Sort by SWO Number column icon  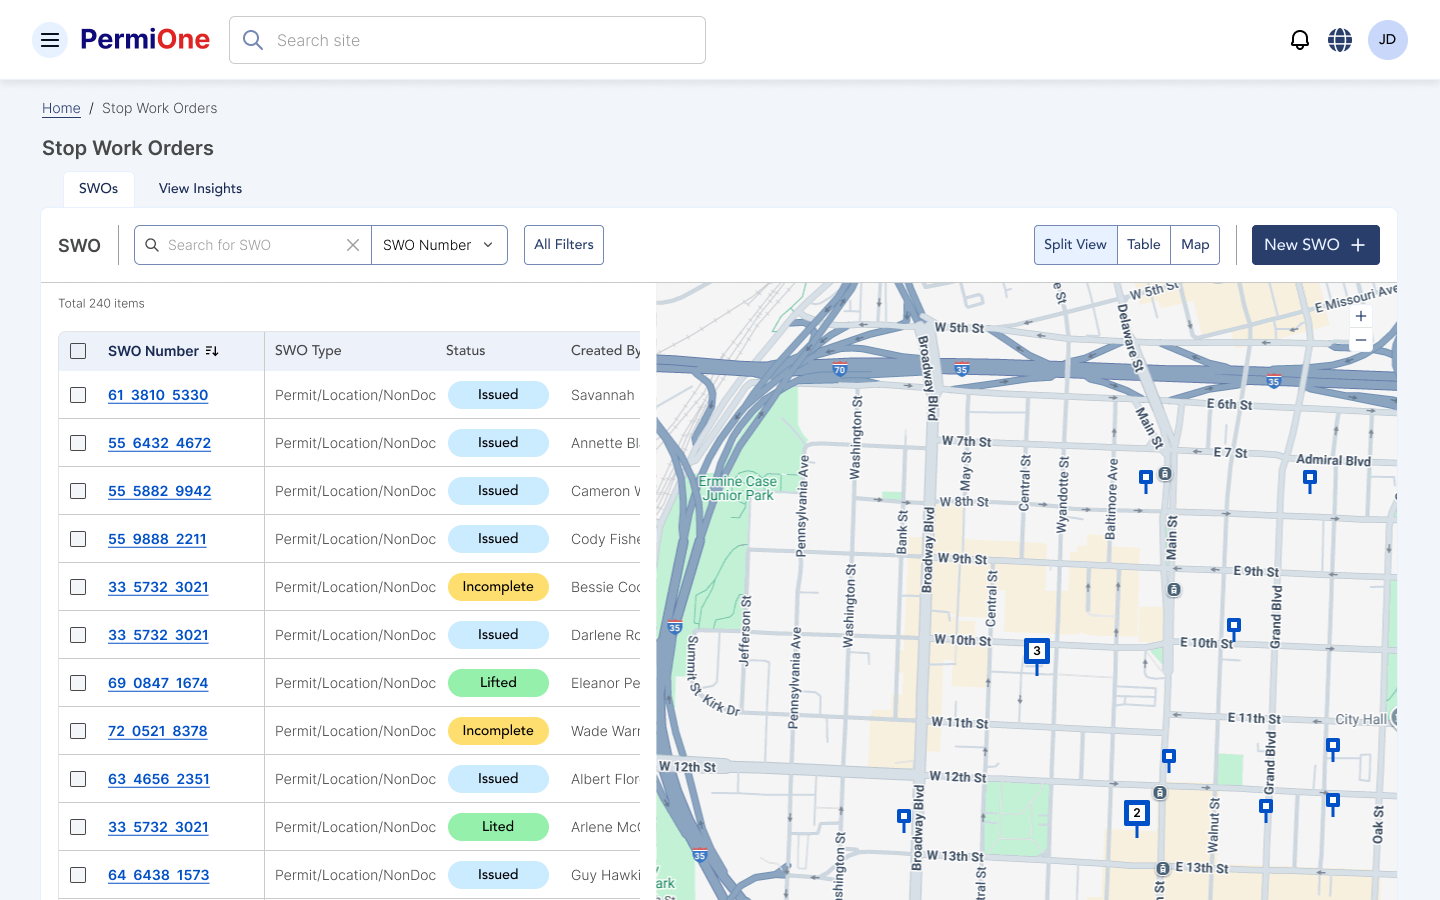click(212, 351)
